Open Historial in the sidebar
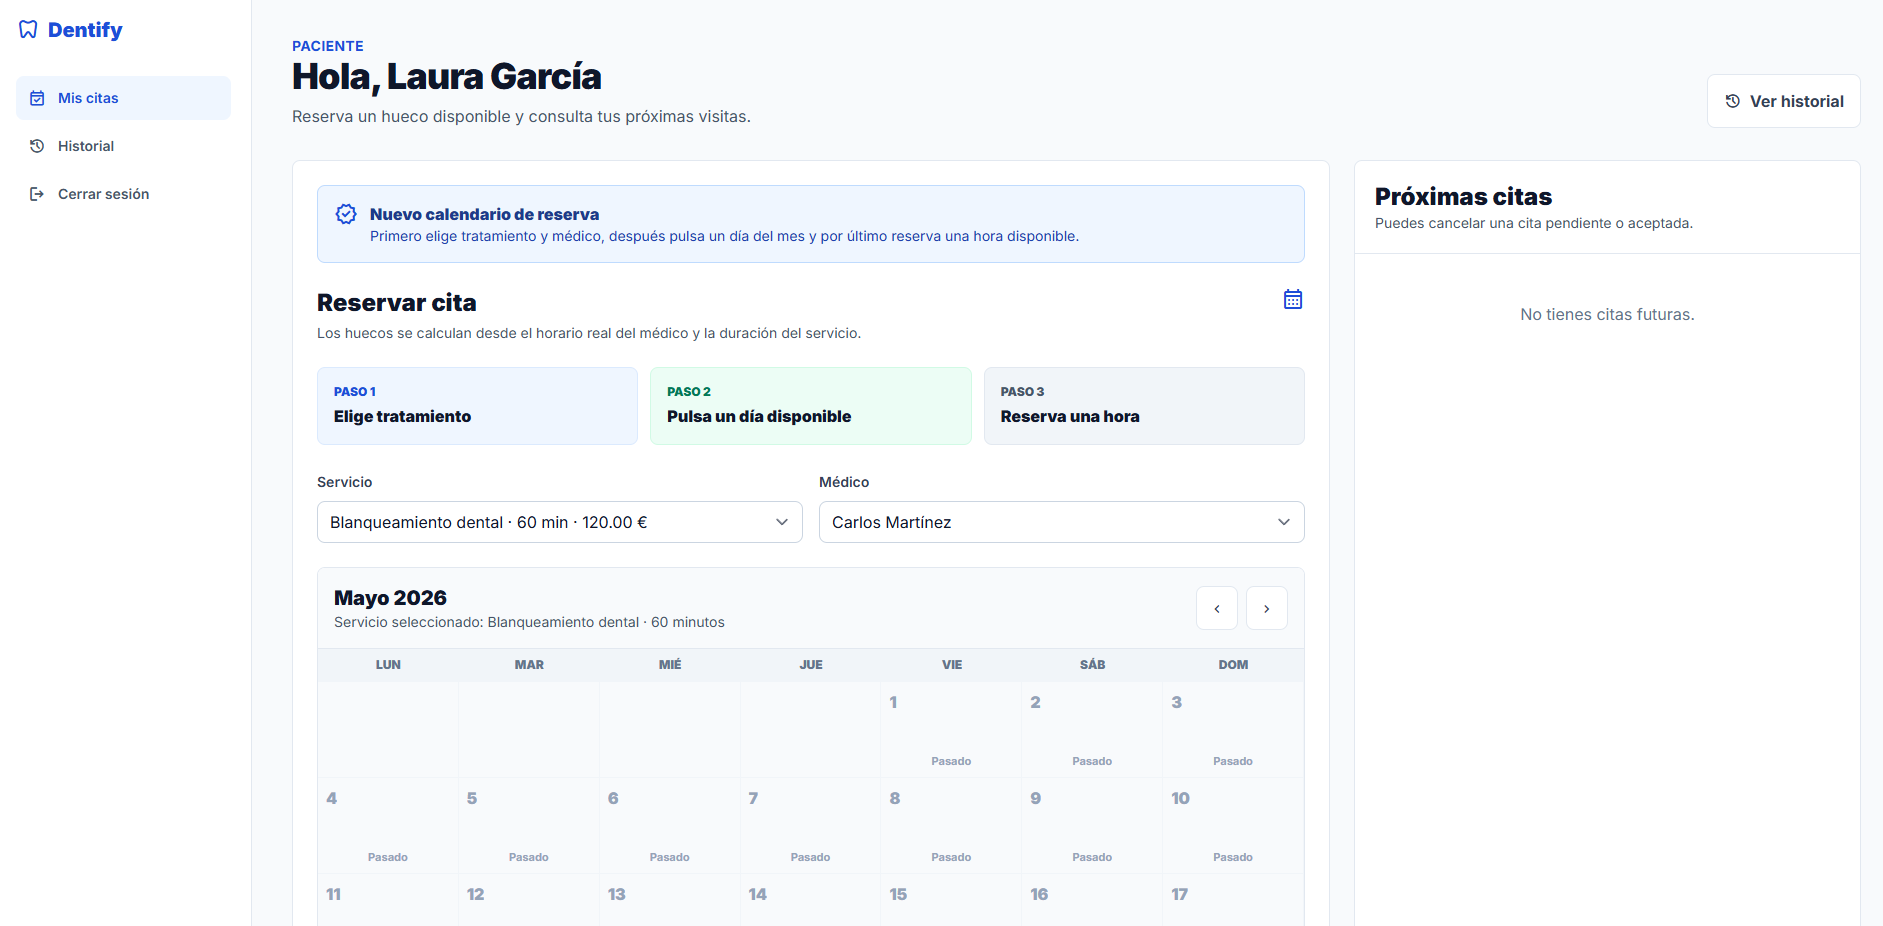This screenshot has width=1883, height=926. (x=123, y=146)
